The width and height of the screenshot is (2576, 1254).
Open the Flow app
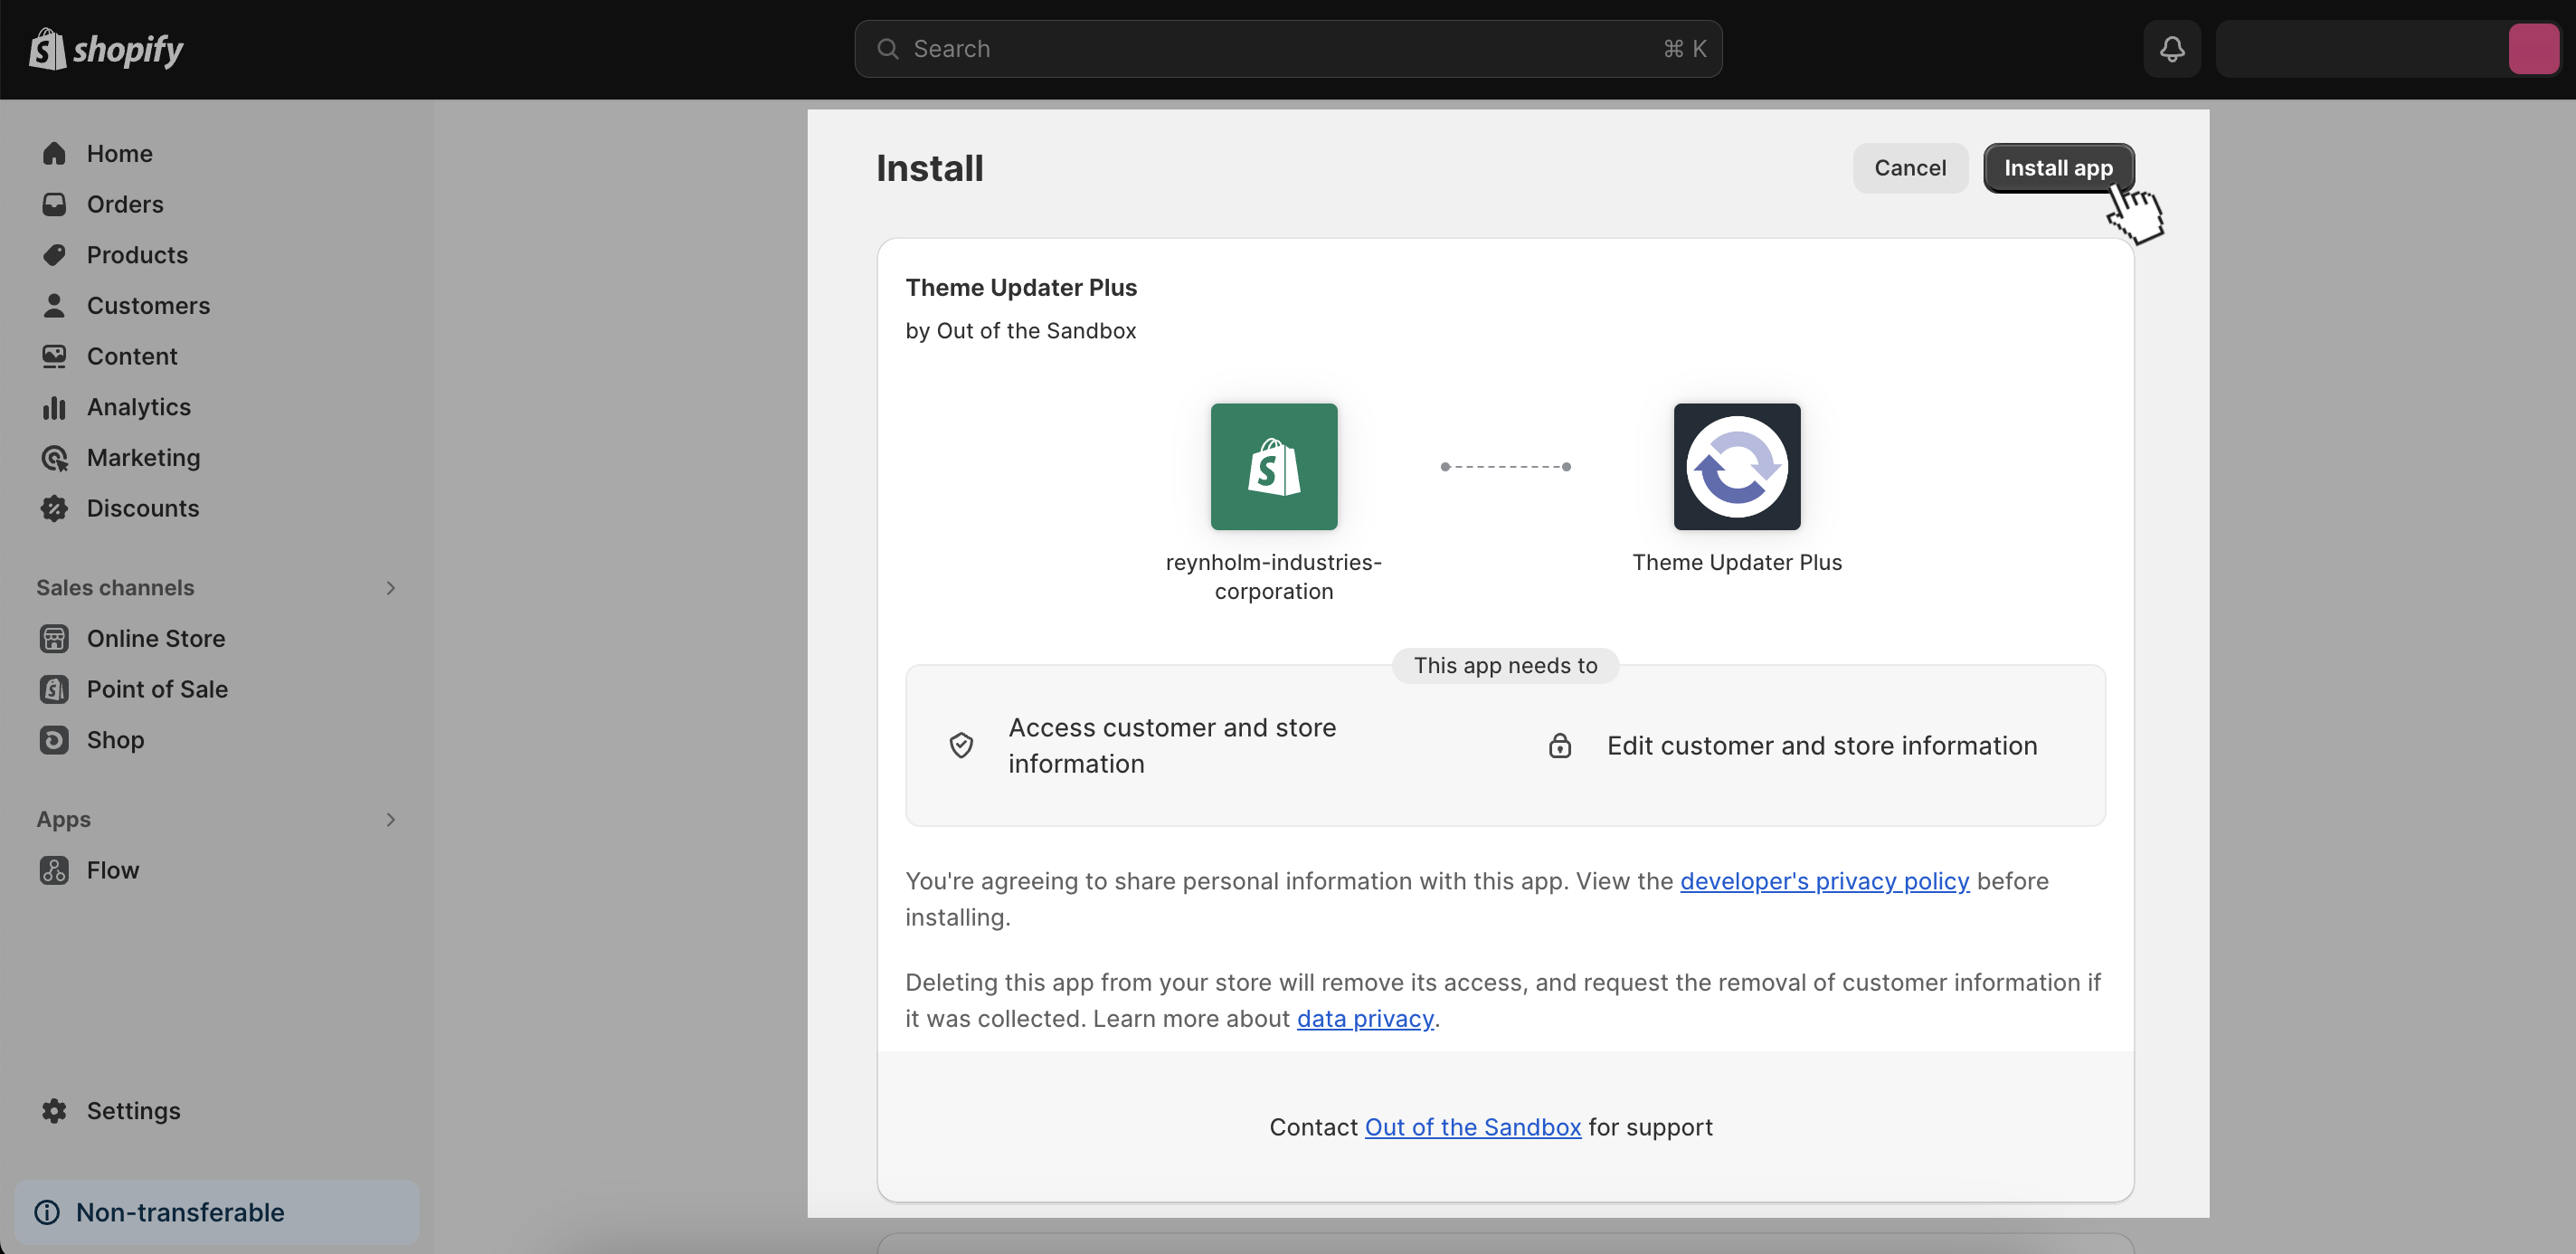click(112, 870)
